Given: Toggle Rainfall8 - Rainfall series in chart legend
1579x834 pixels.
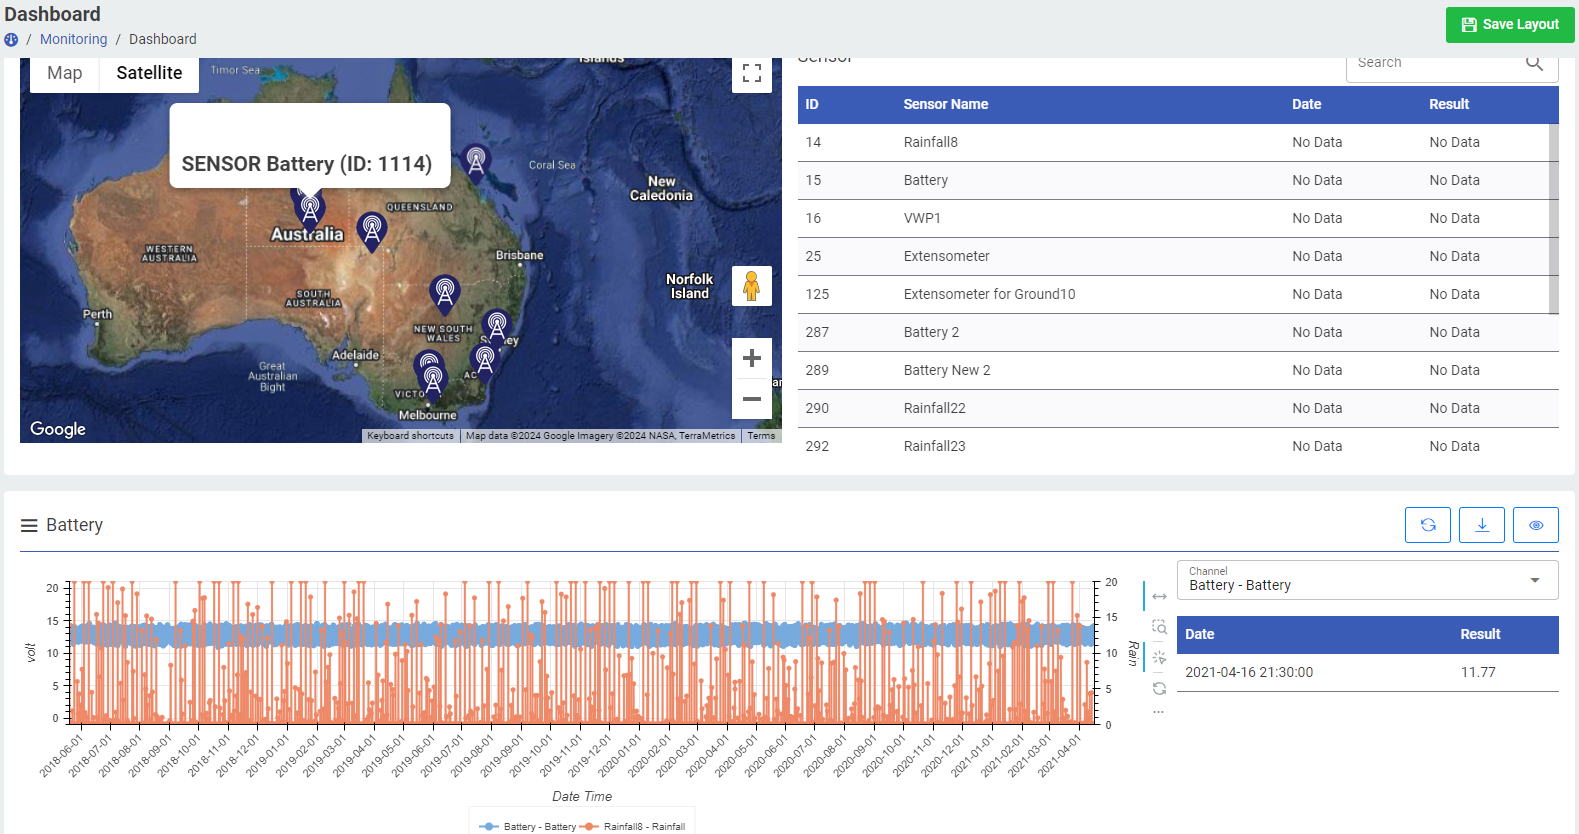Looking at the screenshot, I should (x=635, y=826).
